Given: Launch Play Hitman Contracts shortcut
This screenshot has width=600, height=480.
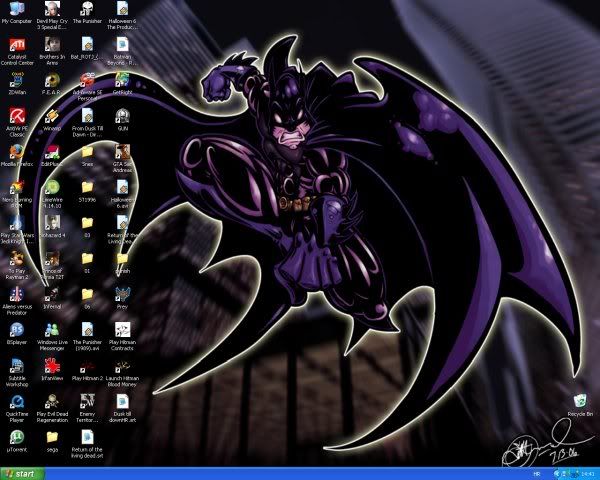Looking at the screenshot, I should point(122,337).
